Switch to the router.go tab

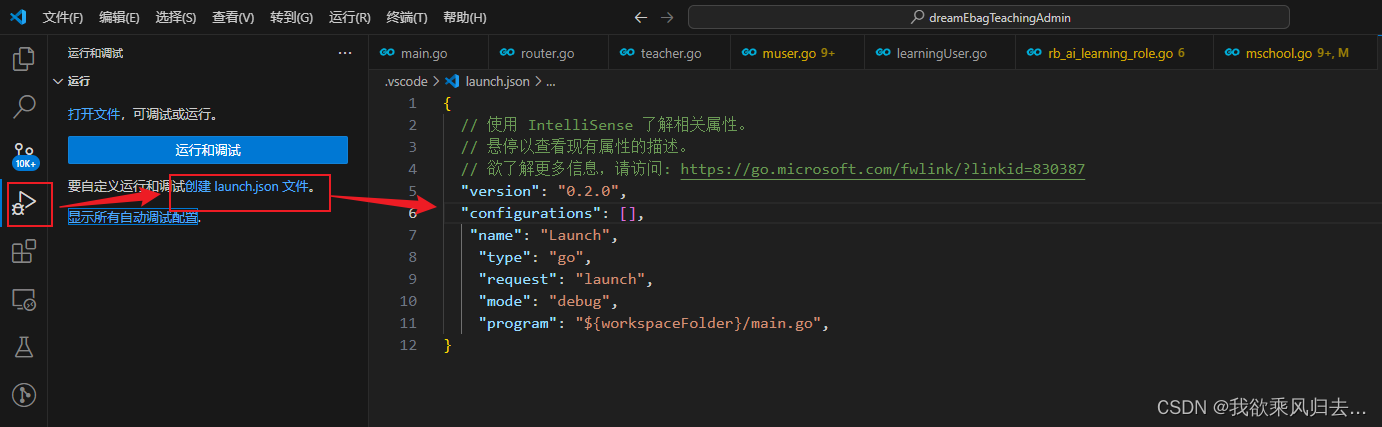(548, 53)
